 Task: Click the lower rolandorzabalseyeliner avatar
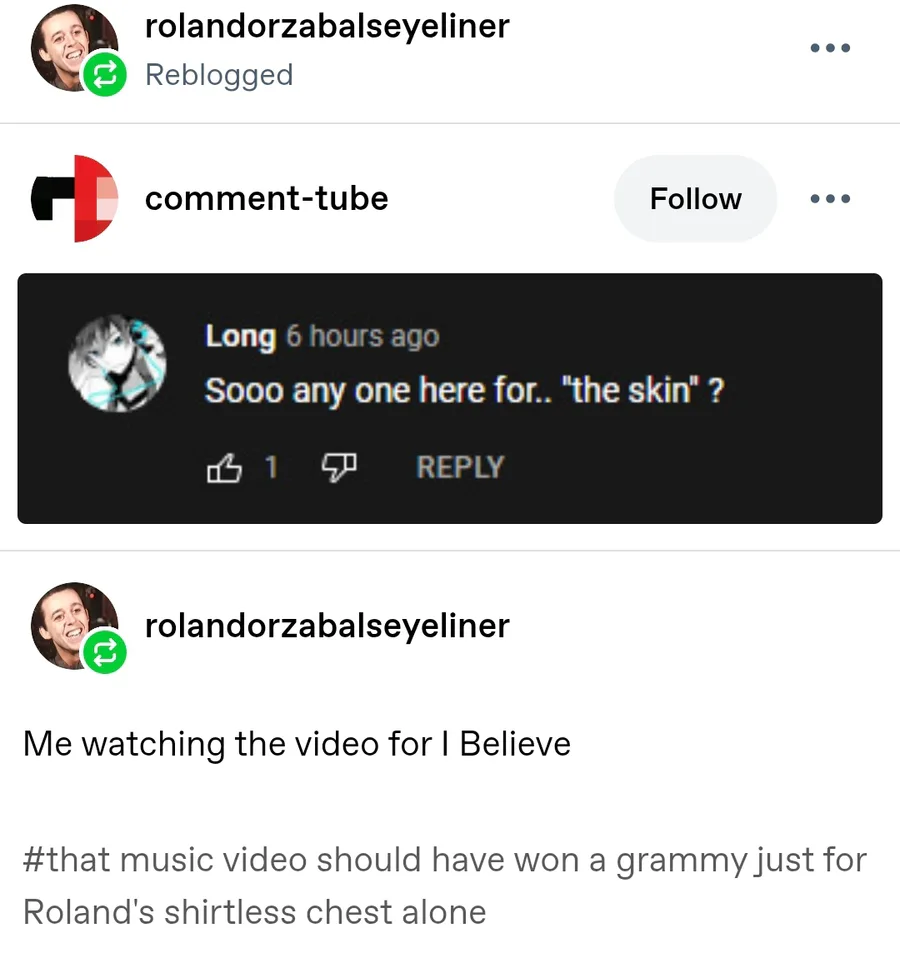click(x=70, y=621)
